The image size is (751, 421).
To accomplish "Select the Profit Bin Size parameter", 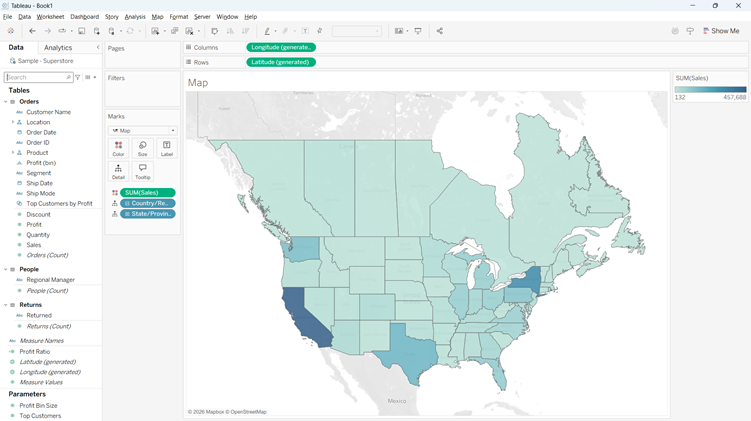I will (x=38, y=406).
